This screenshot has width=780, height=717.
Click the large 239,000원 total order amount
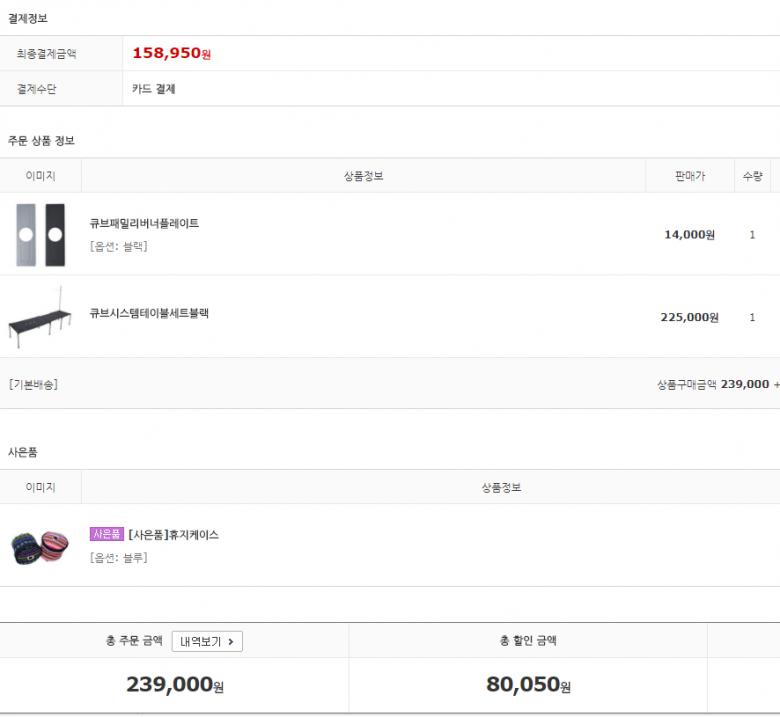[x=174, y=686]
